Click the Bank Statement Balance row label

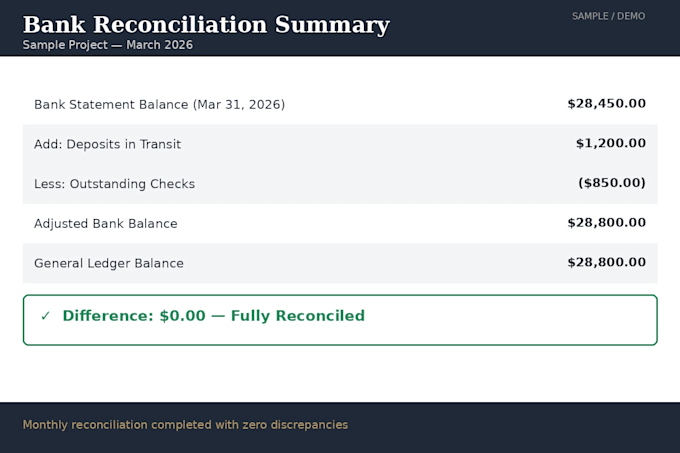coord(160,104)
